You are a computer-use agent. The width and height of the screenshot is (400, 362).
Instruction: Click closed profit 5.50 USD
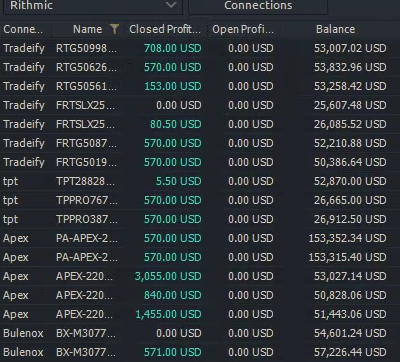click(178, 181)
